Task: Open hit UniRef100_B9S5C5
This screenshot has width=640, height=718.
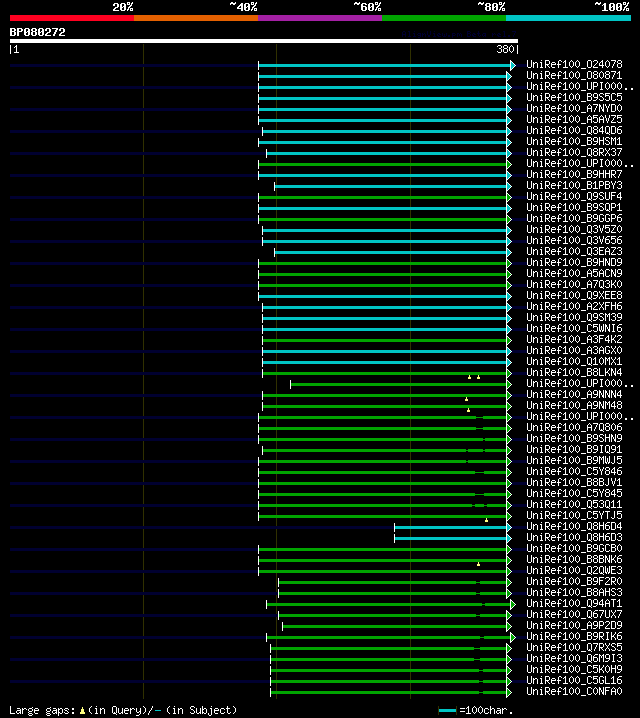Action: (x=574, y=97)
